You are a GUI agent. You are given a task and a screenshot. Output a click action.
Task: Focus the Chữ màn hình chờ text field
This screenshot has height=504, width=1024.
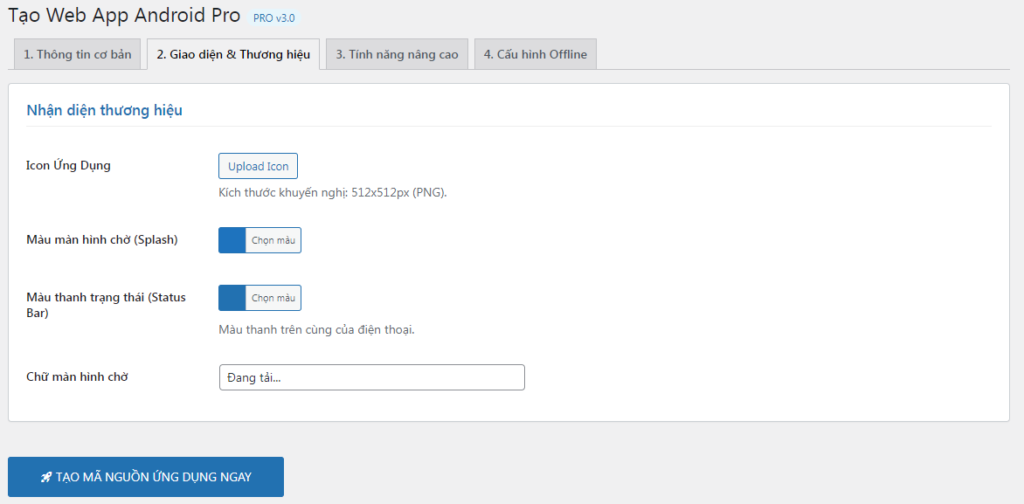(x=371, y=377)
